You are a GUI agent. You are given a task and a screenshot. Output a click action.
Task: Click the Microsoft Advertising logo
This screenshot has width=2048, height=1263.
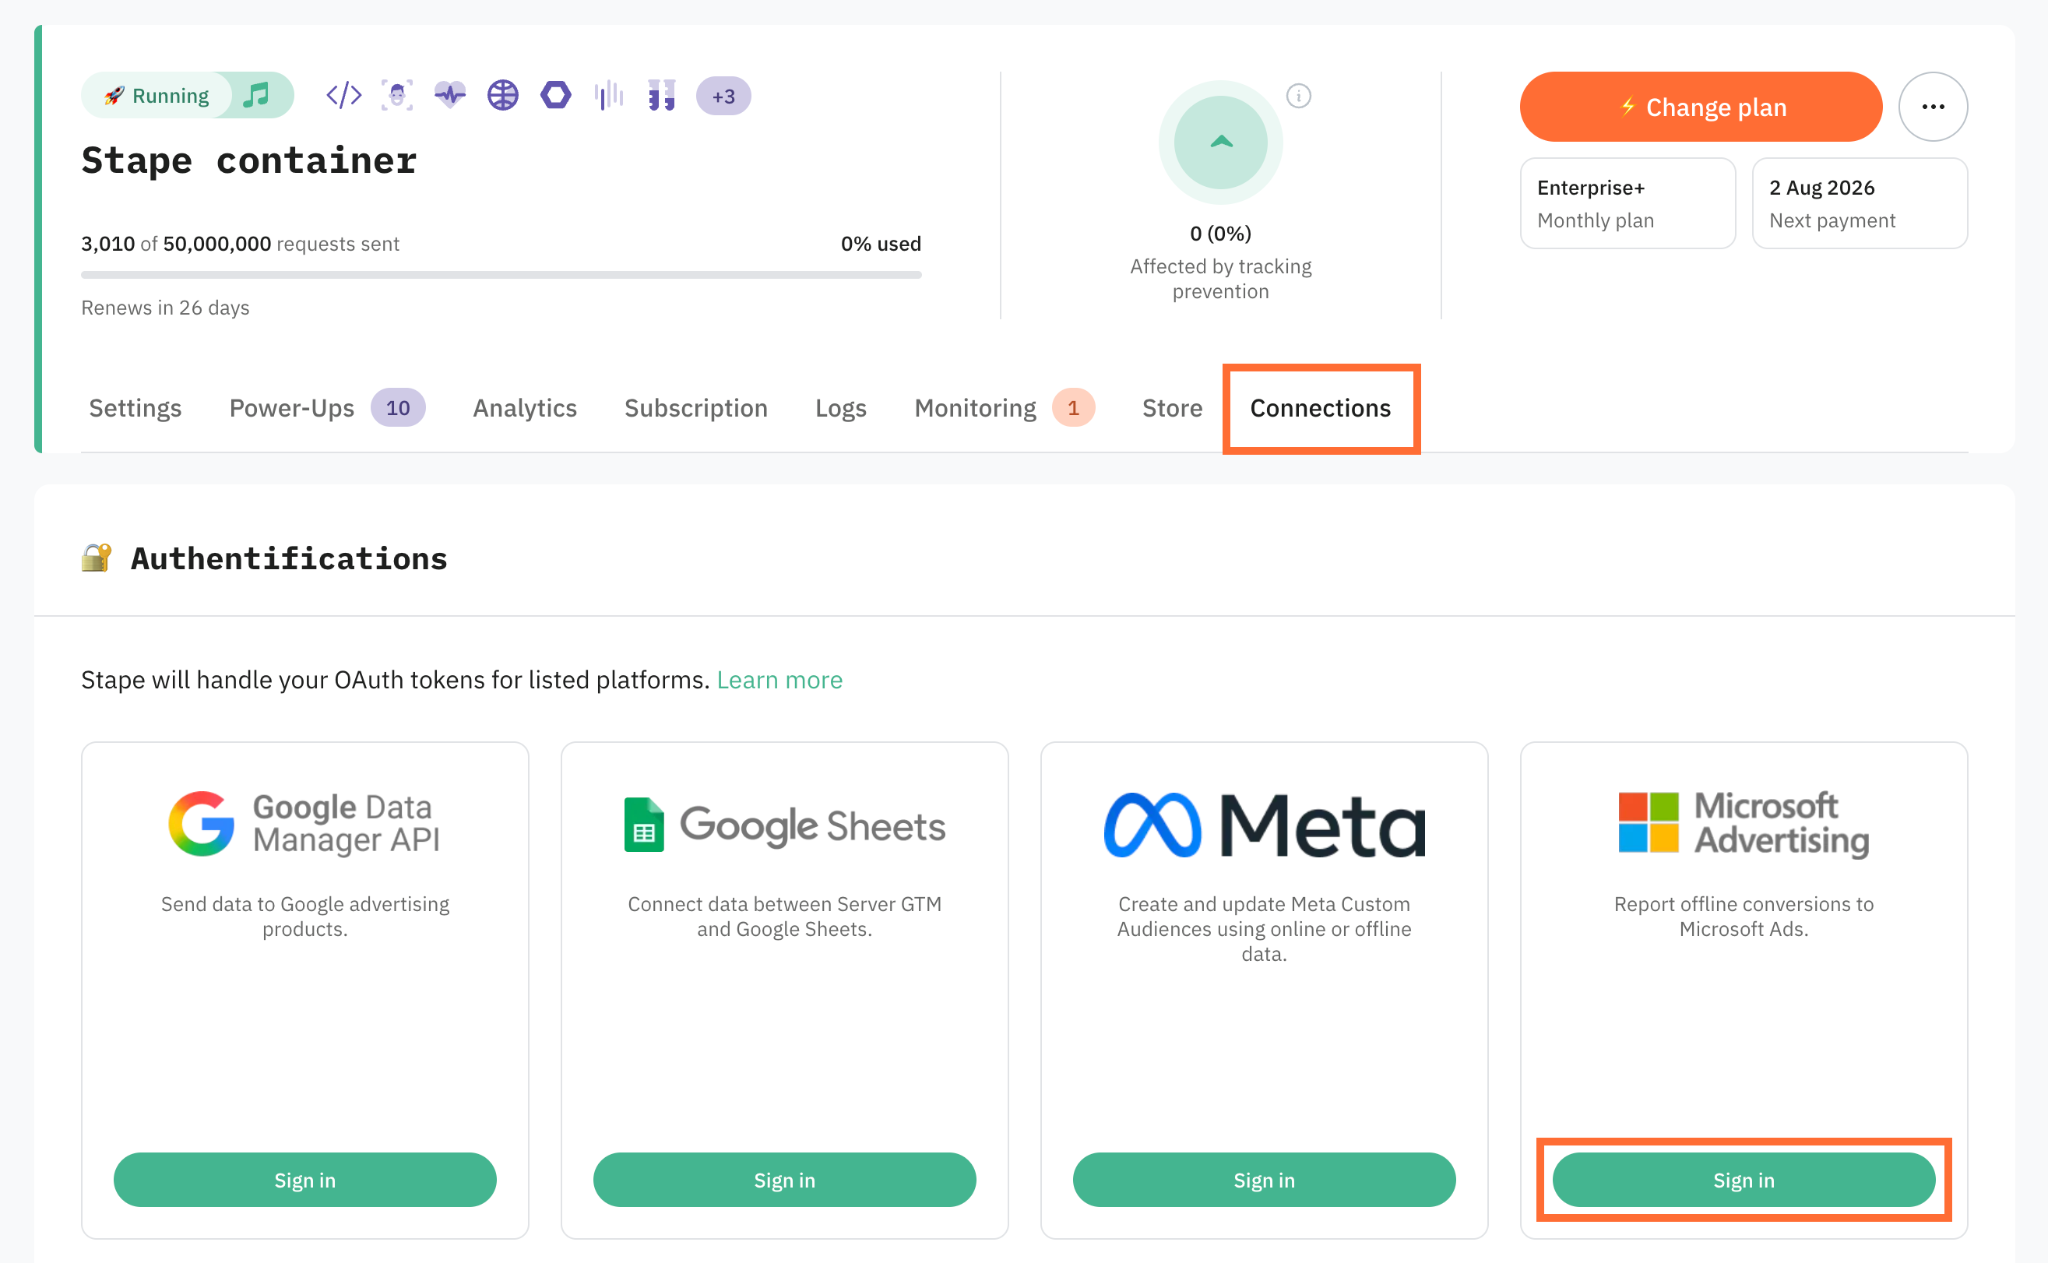[x=1744, y=823]
